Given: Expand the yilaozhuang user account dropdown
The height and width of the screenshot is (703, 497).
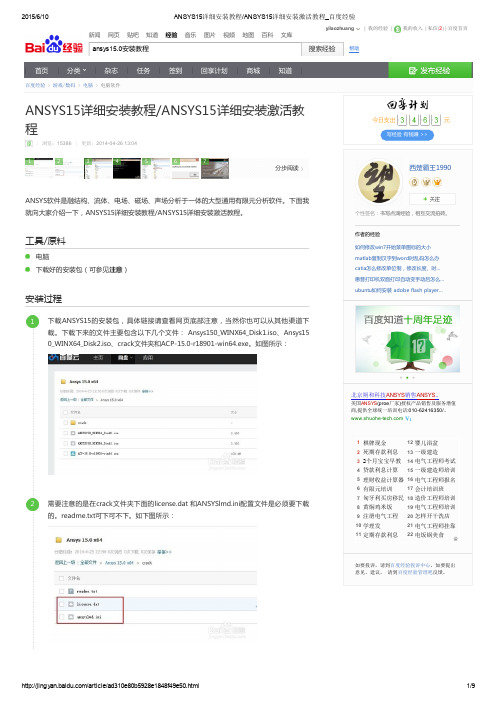Looking at the screenshot, I should point(343,28).
